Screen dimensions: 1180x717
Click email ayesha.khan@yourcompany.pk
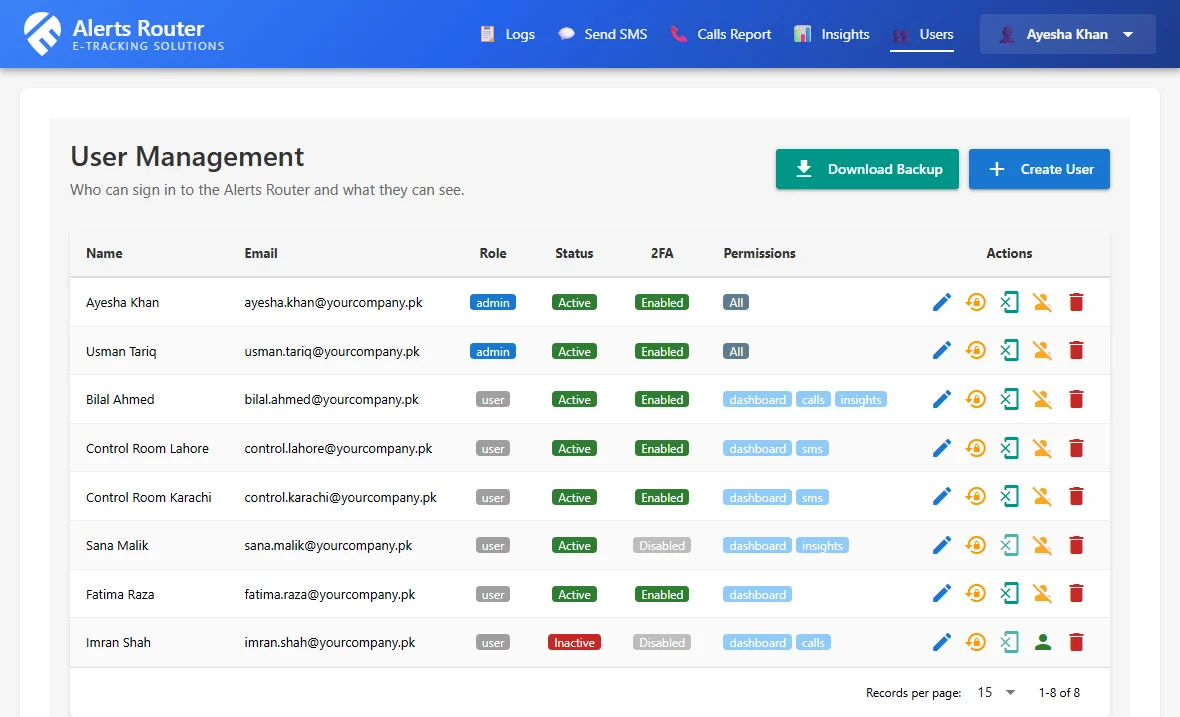pyautogui.click(x=333, y=302)
